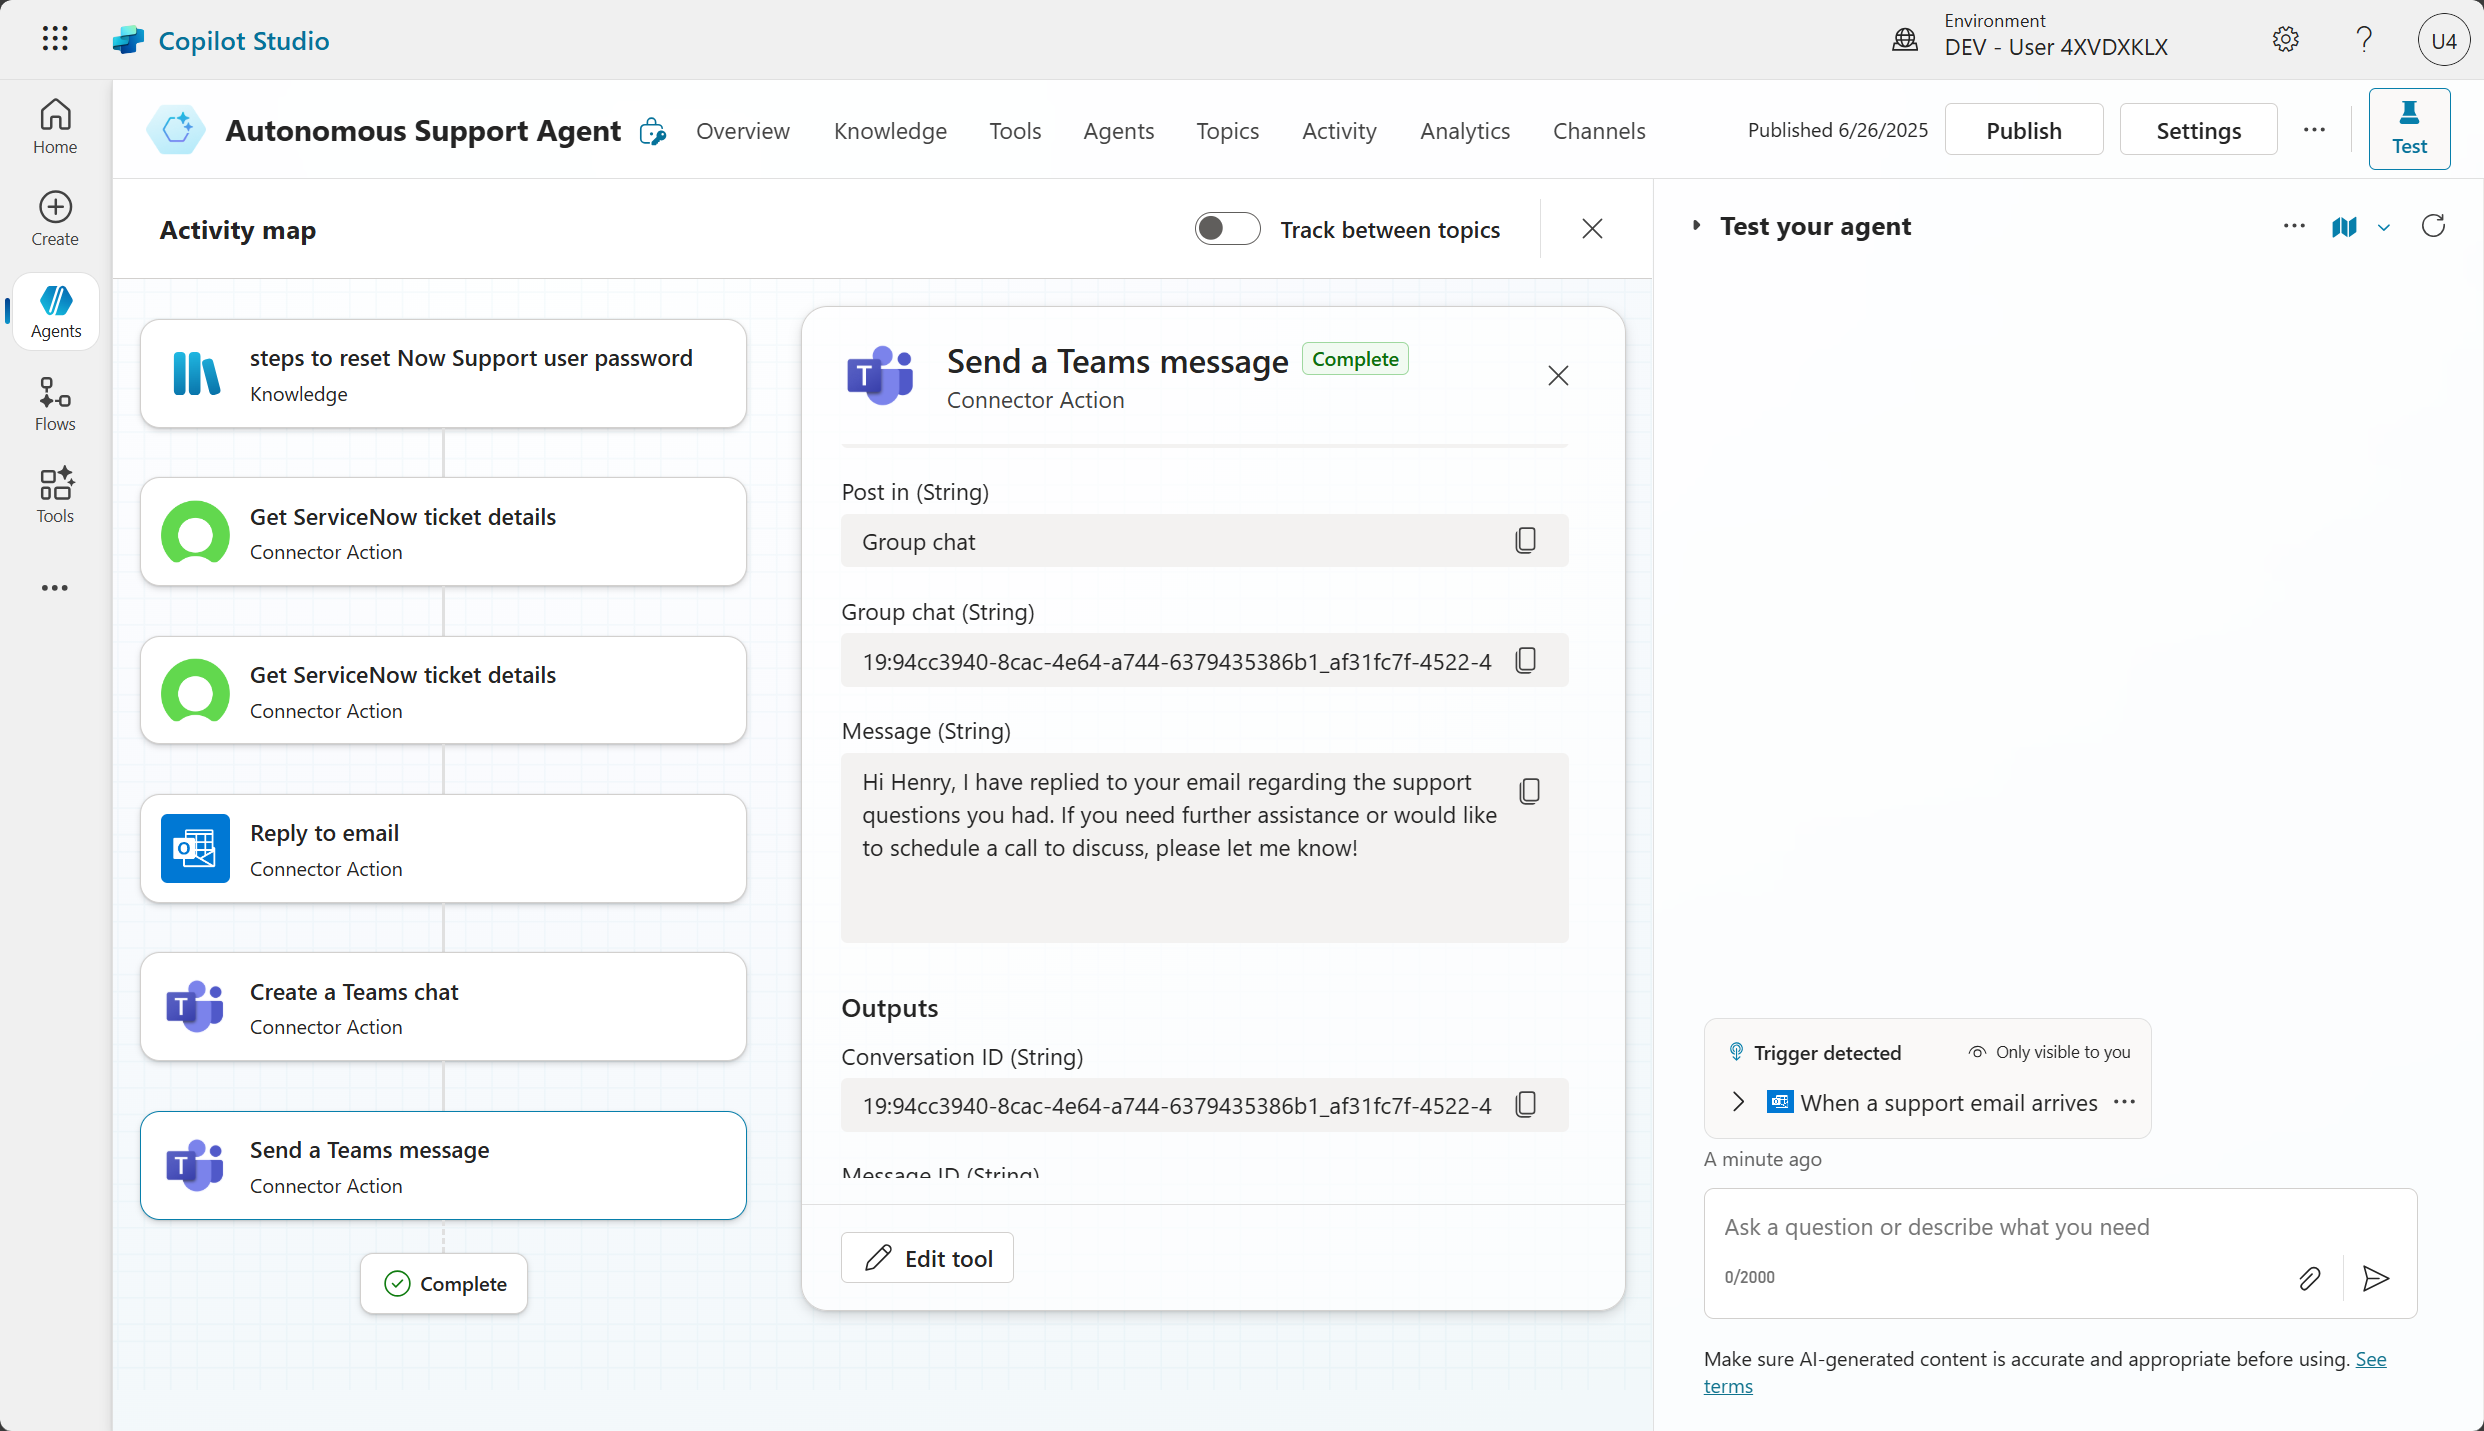Screen dimensions: 2484x1431
Task: Open the Analytics tab
Action: coord(1465,131)
